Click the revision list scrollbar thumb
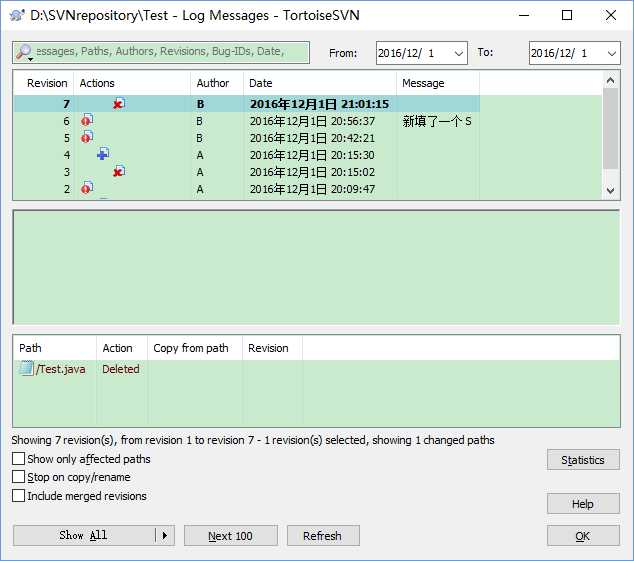The image size is (634, 561). (611, 129)
